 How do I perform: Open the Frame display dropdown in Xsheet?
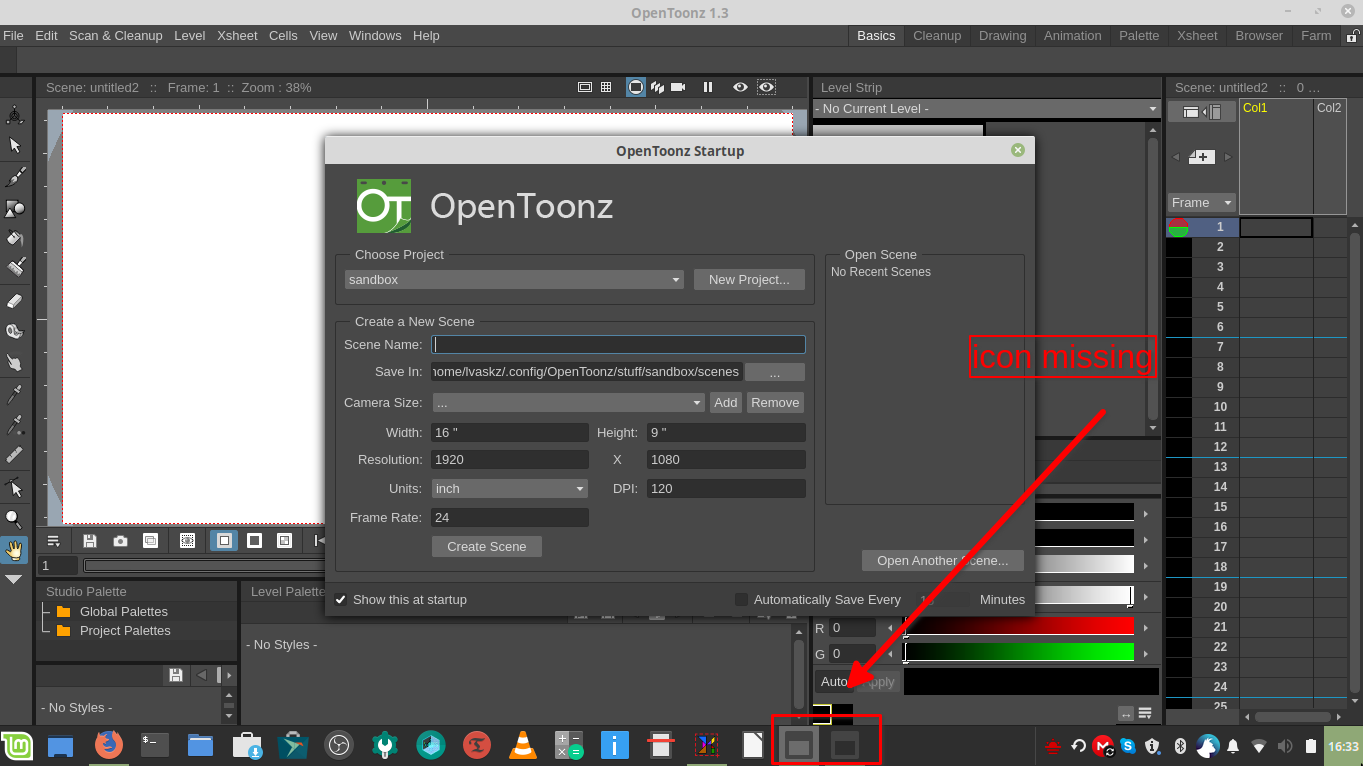1202,203
